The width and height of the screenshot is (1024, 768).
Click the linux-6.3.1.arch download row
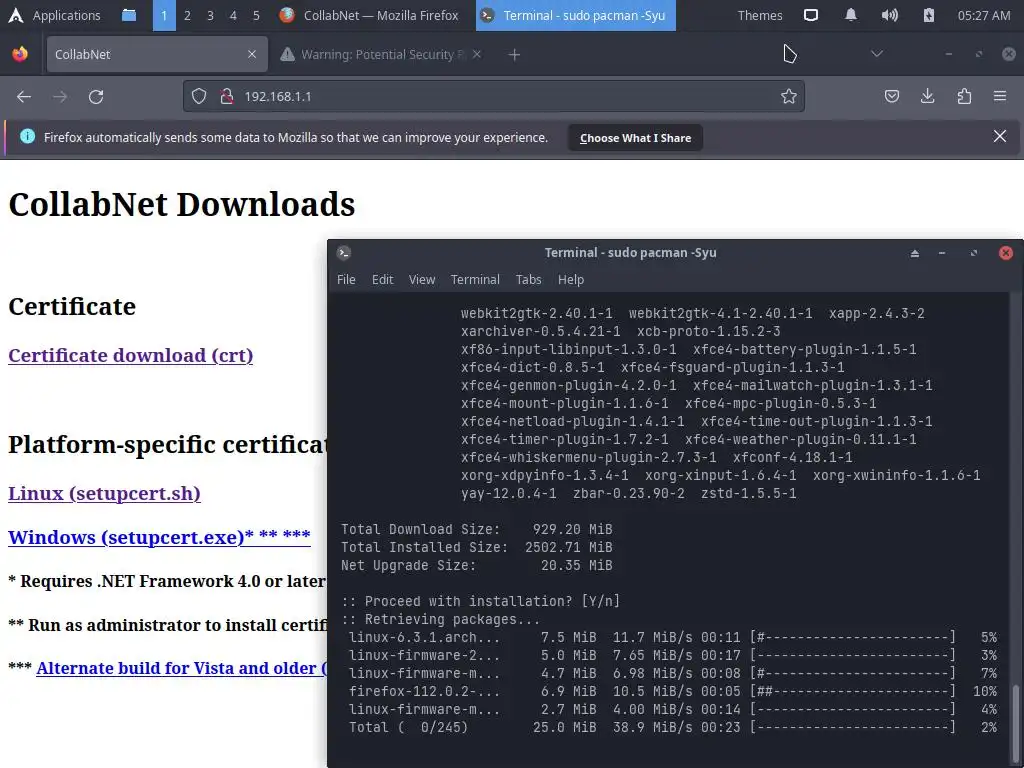[673, 637]
